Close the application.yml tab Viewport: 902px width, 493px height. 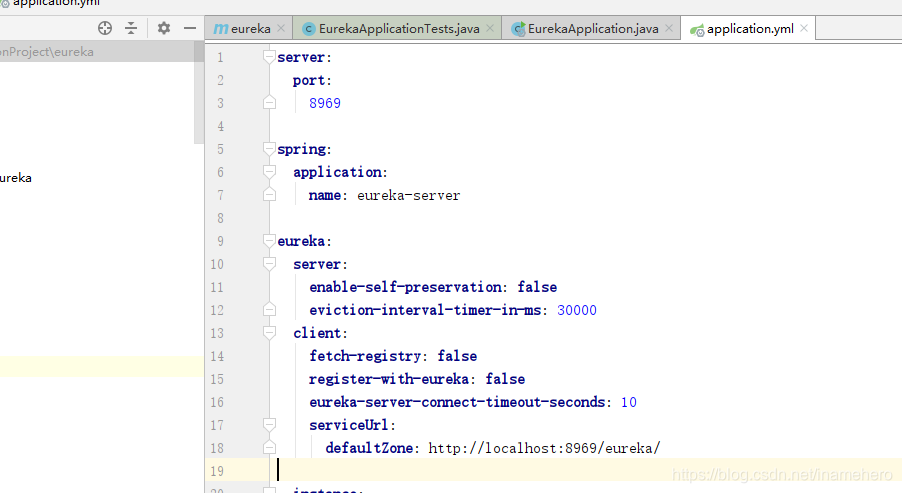pyautogui.click(x=804, y=28)
